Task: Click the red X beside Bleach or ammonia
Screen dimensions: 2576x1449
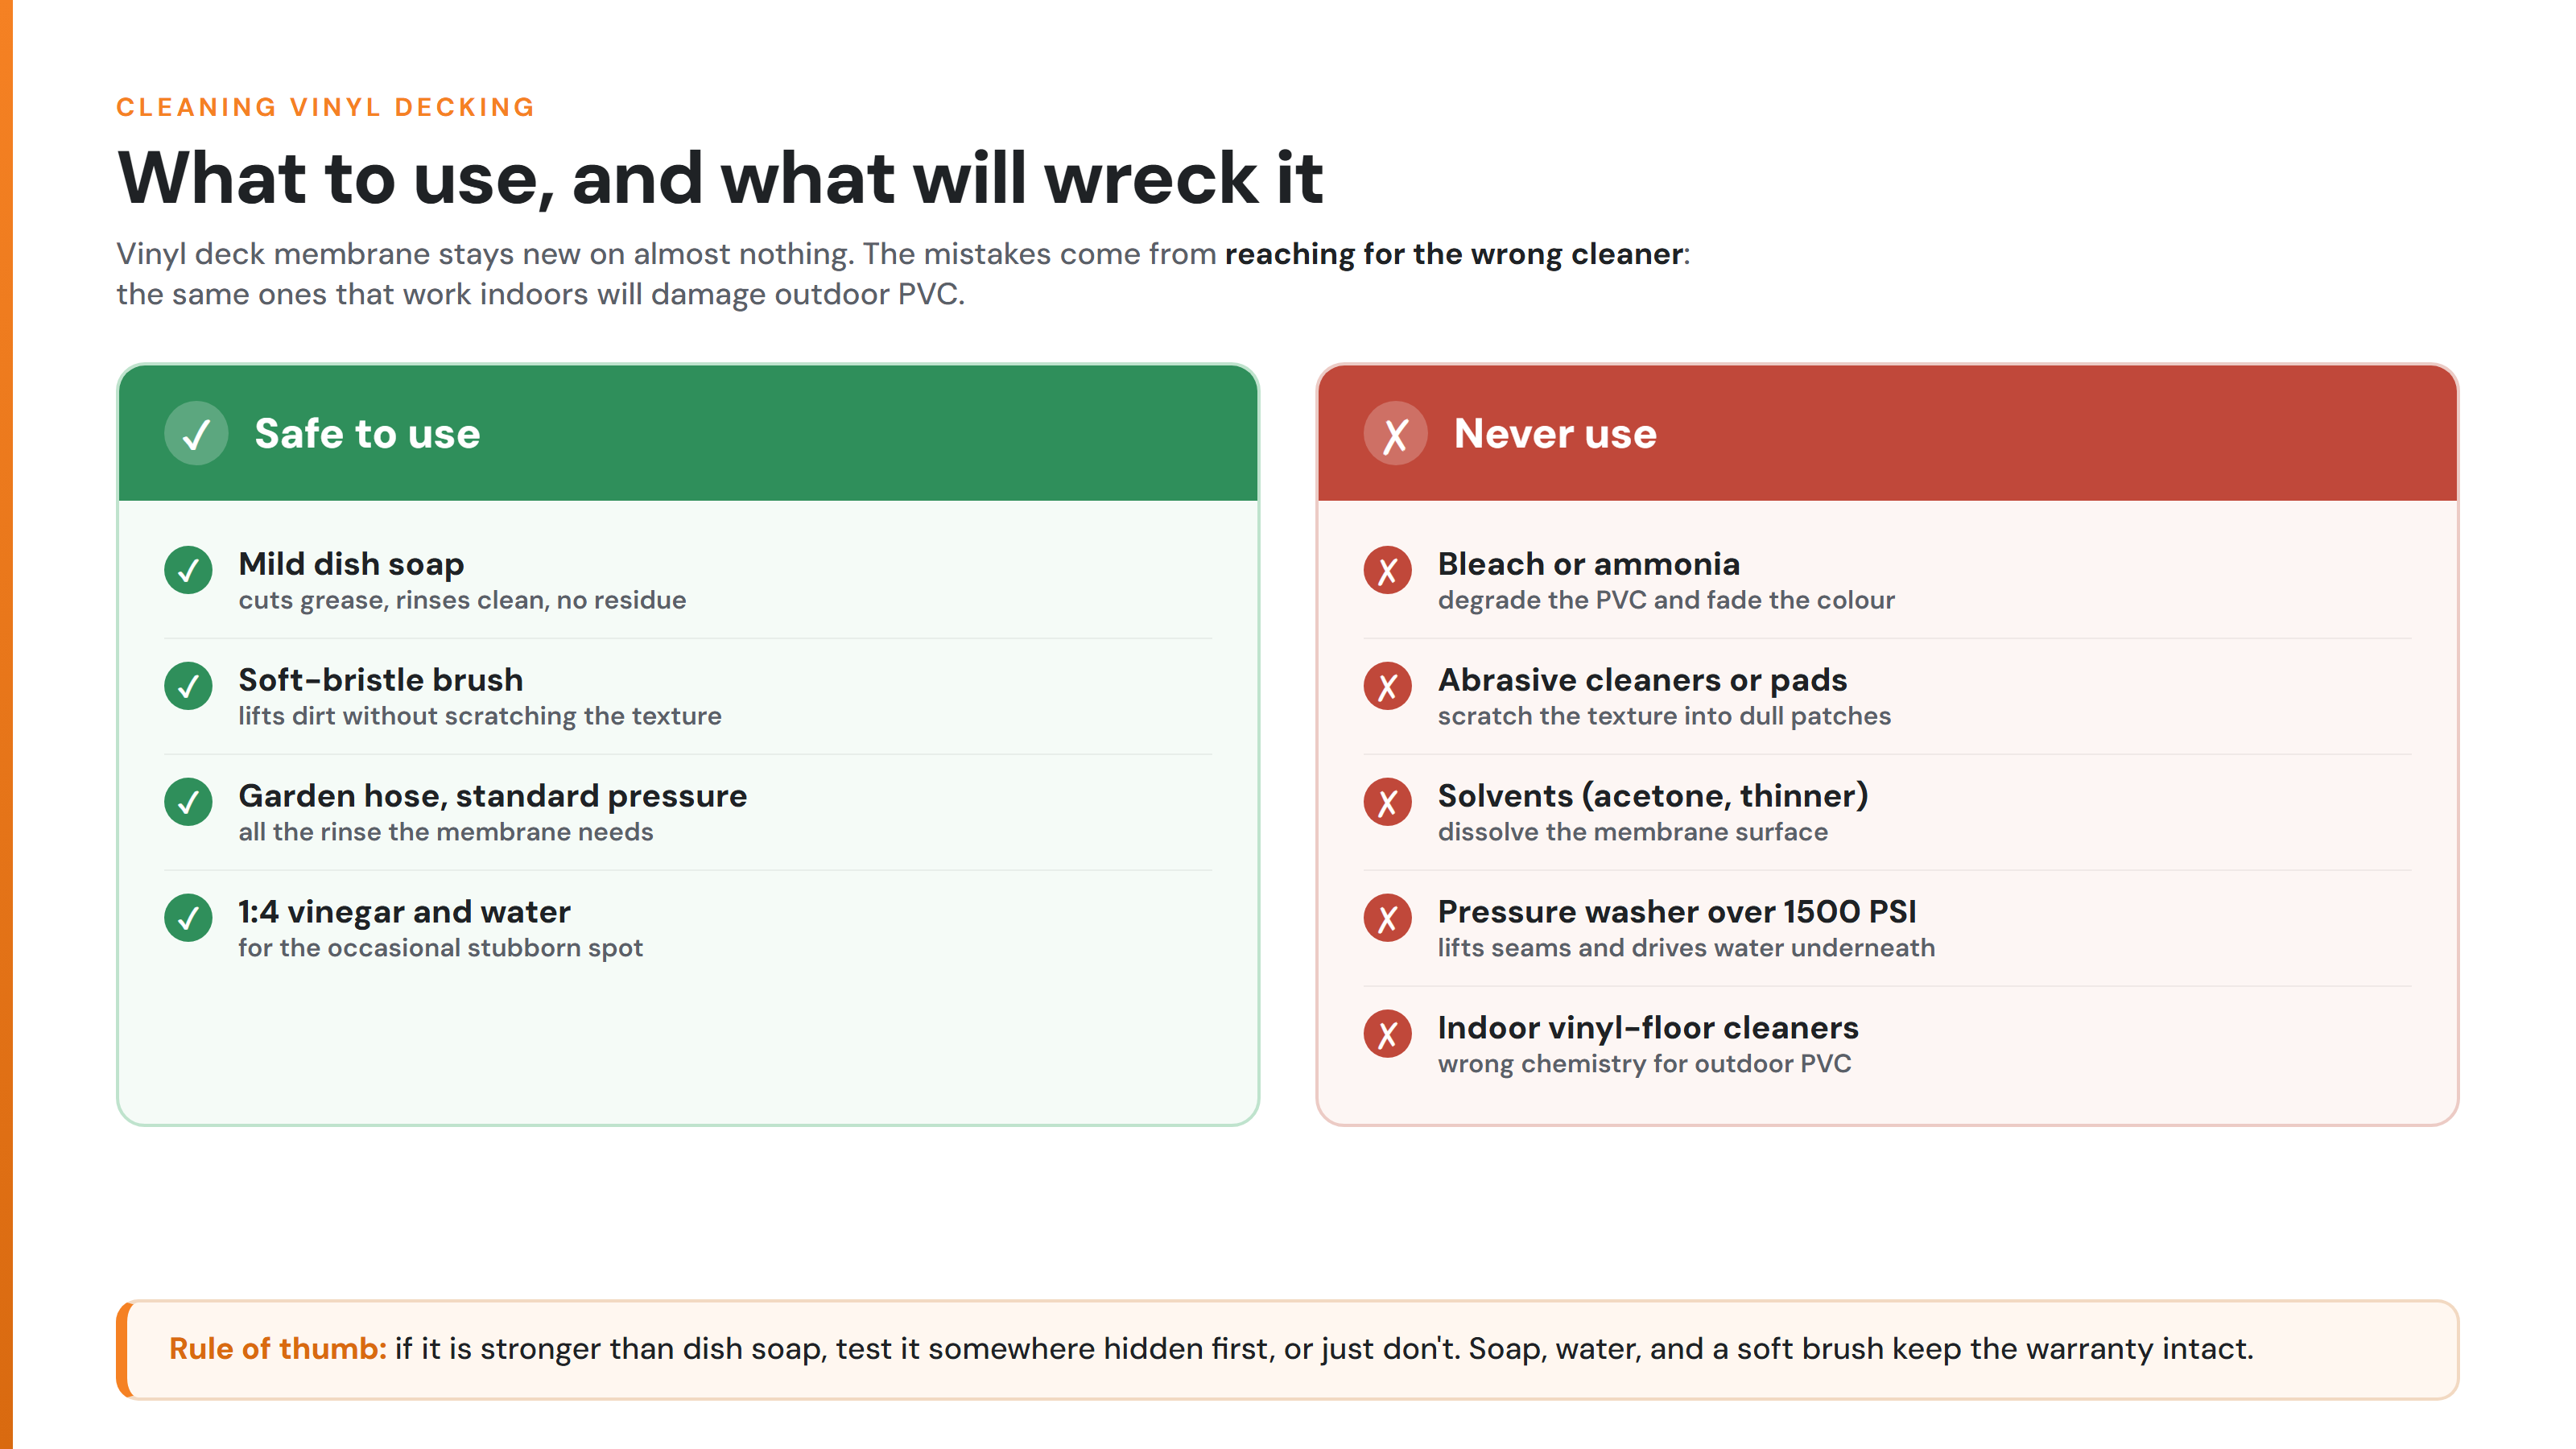Action: (1387, 570)
